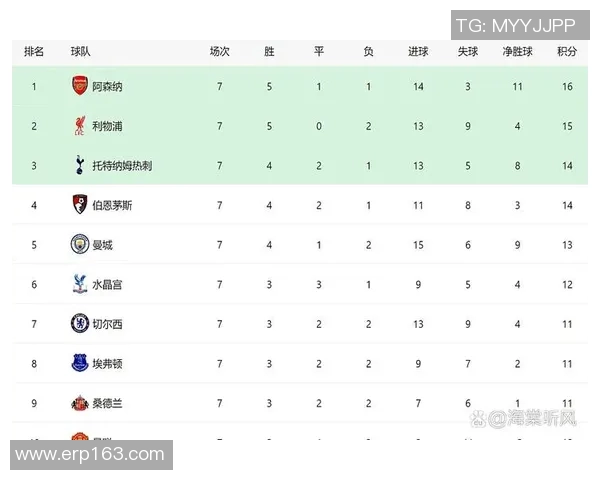The image size is (600, 480).
Task: Click the 进球 column header
Action: (418, 52)
